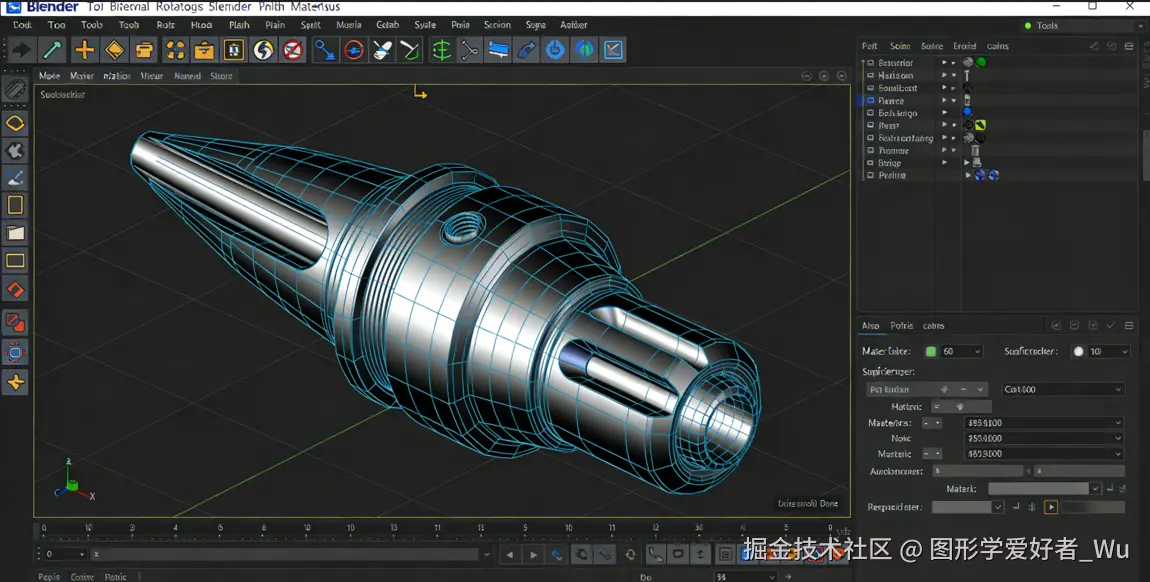
Task: Toggle the box checkbox beside Bolskrigo row
Action: 871,113
